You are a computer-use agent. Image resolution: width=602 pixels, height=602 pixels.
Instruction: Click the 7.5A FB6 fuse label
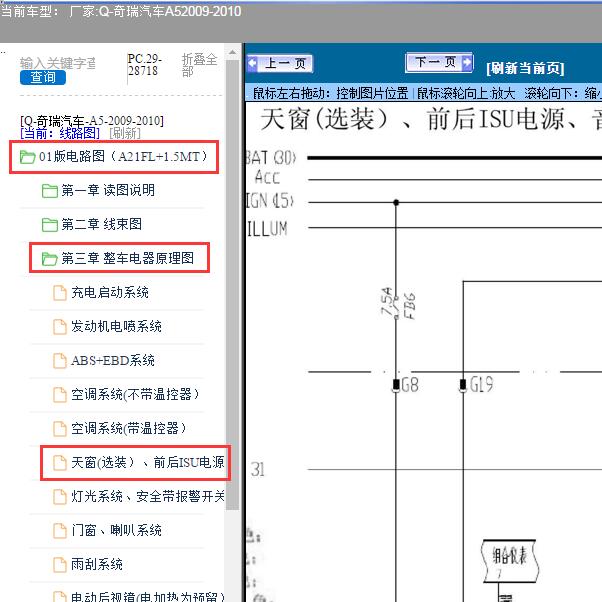click(x=398, y=304)
